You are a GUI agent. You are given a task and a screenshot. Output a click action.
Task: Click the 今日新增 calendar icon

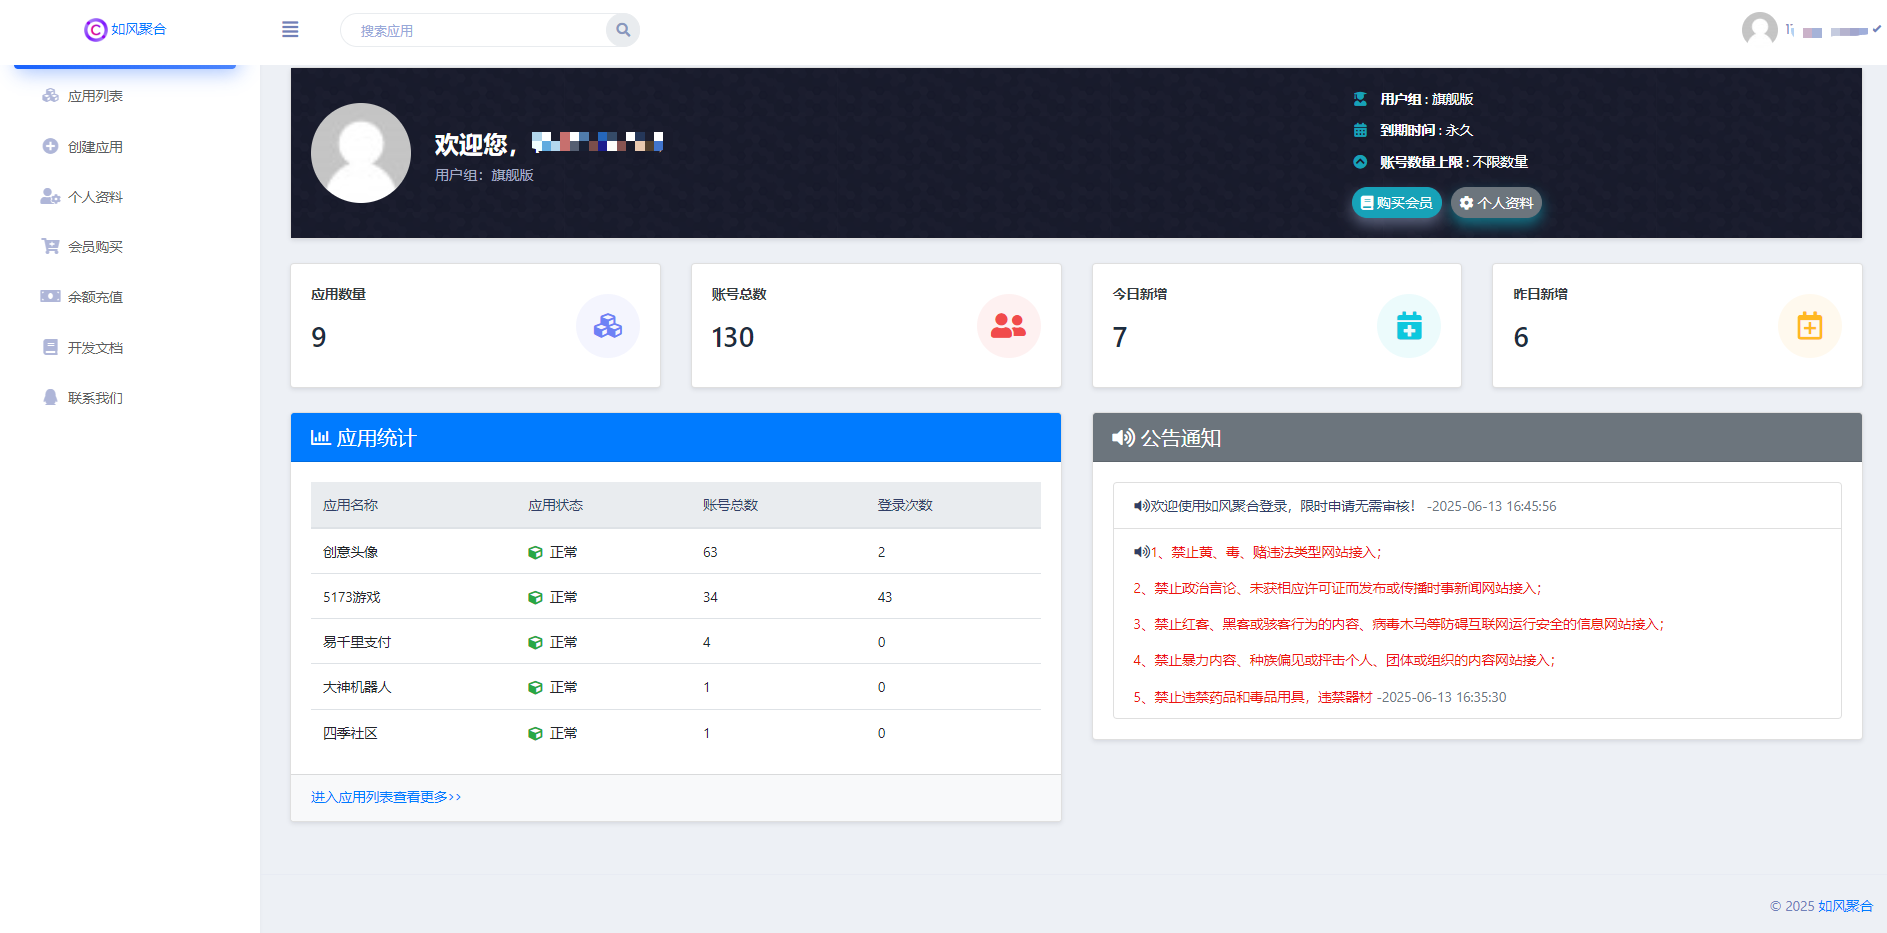click(x=1408, y=326)
